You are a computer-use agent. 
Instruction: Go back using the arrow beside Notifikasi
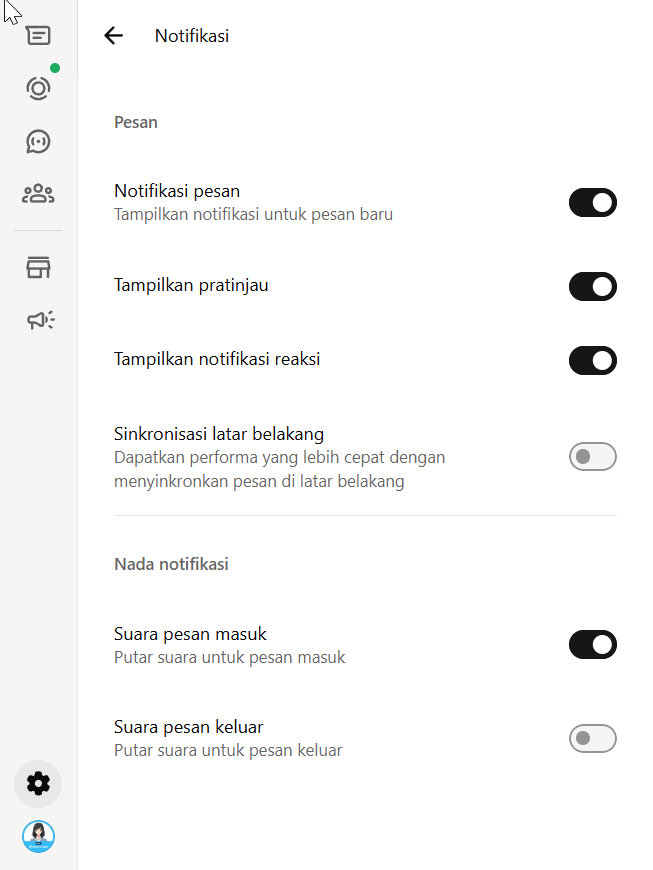[x=113, y=36]
